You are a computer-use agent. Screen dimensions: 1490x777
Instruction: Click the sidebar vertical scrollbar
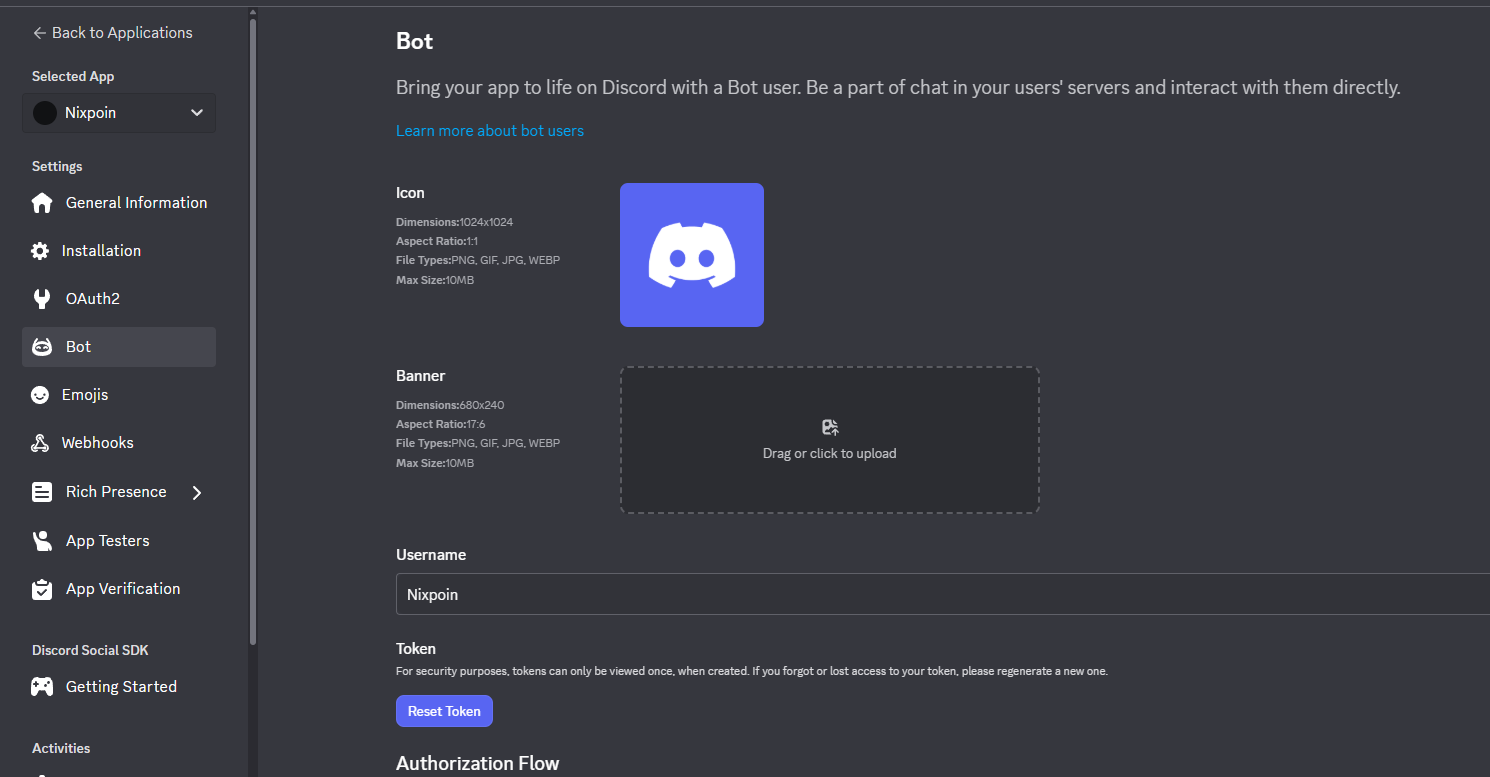[253, 330]
